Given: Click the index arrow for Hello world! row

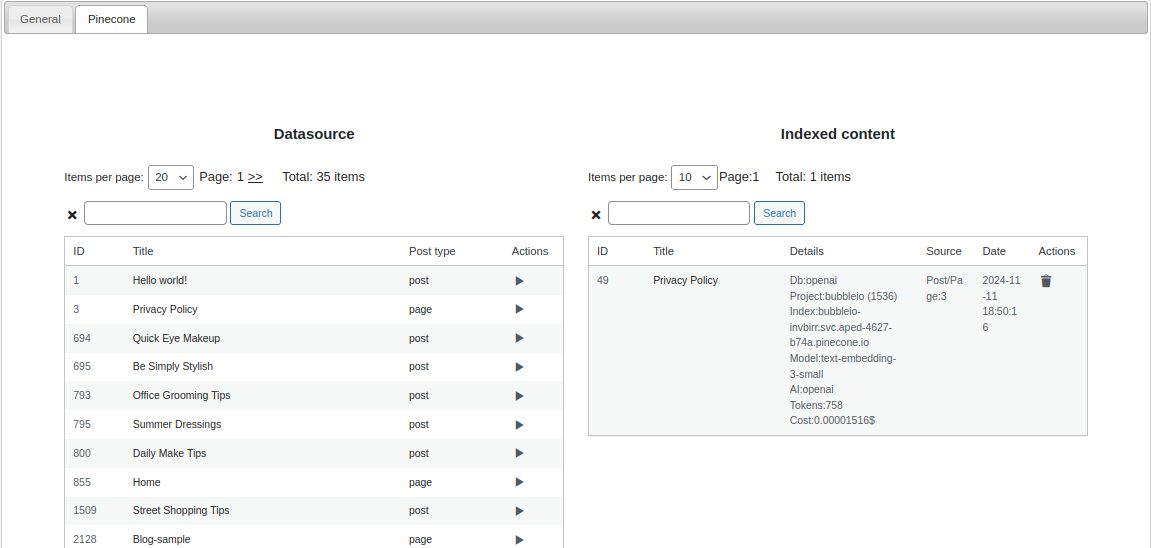Looking at the screenshot, I should pyautogui.click(x=519, y=281).
